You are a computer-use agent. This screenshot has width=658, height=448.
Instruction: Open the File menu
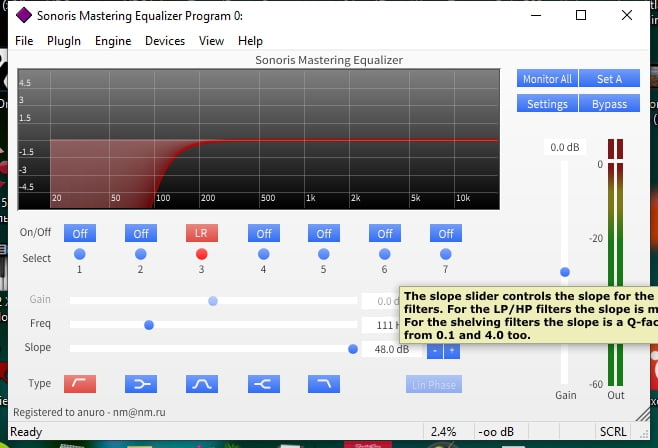[x=24, y=41]
